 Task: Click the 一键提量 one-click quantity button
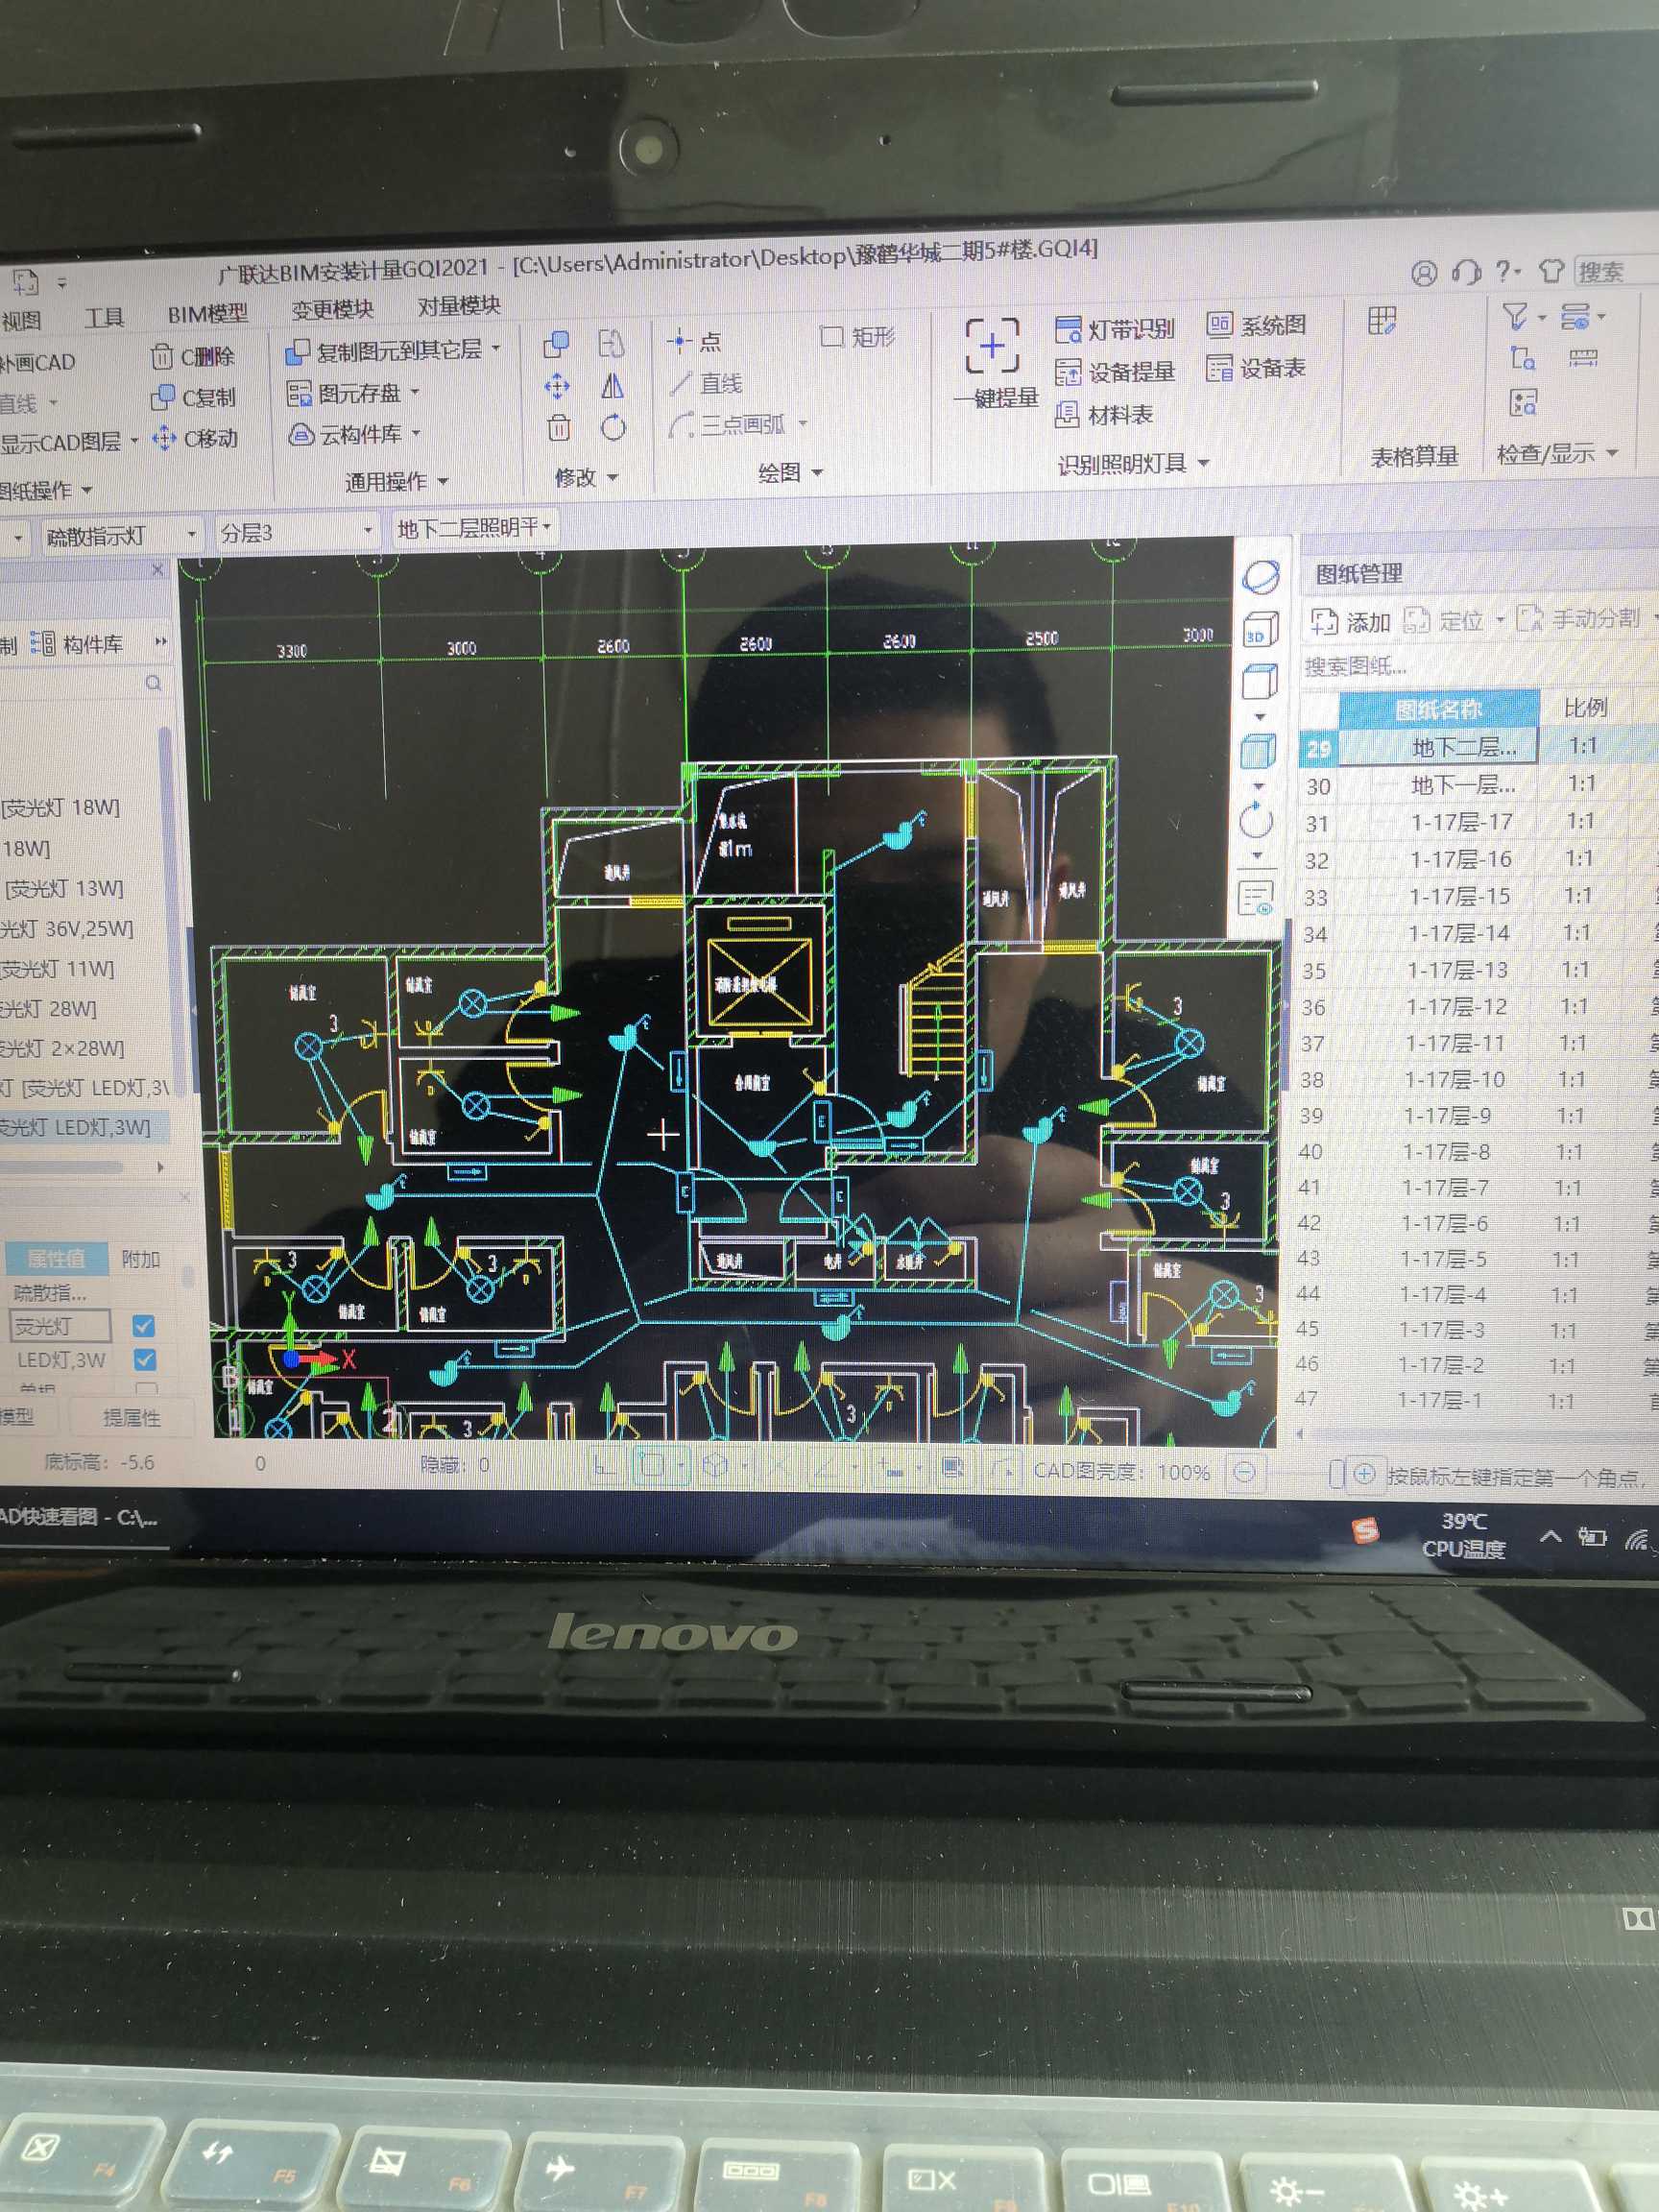(x=994, y=364)
